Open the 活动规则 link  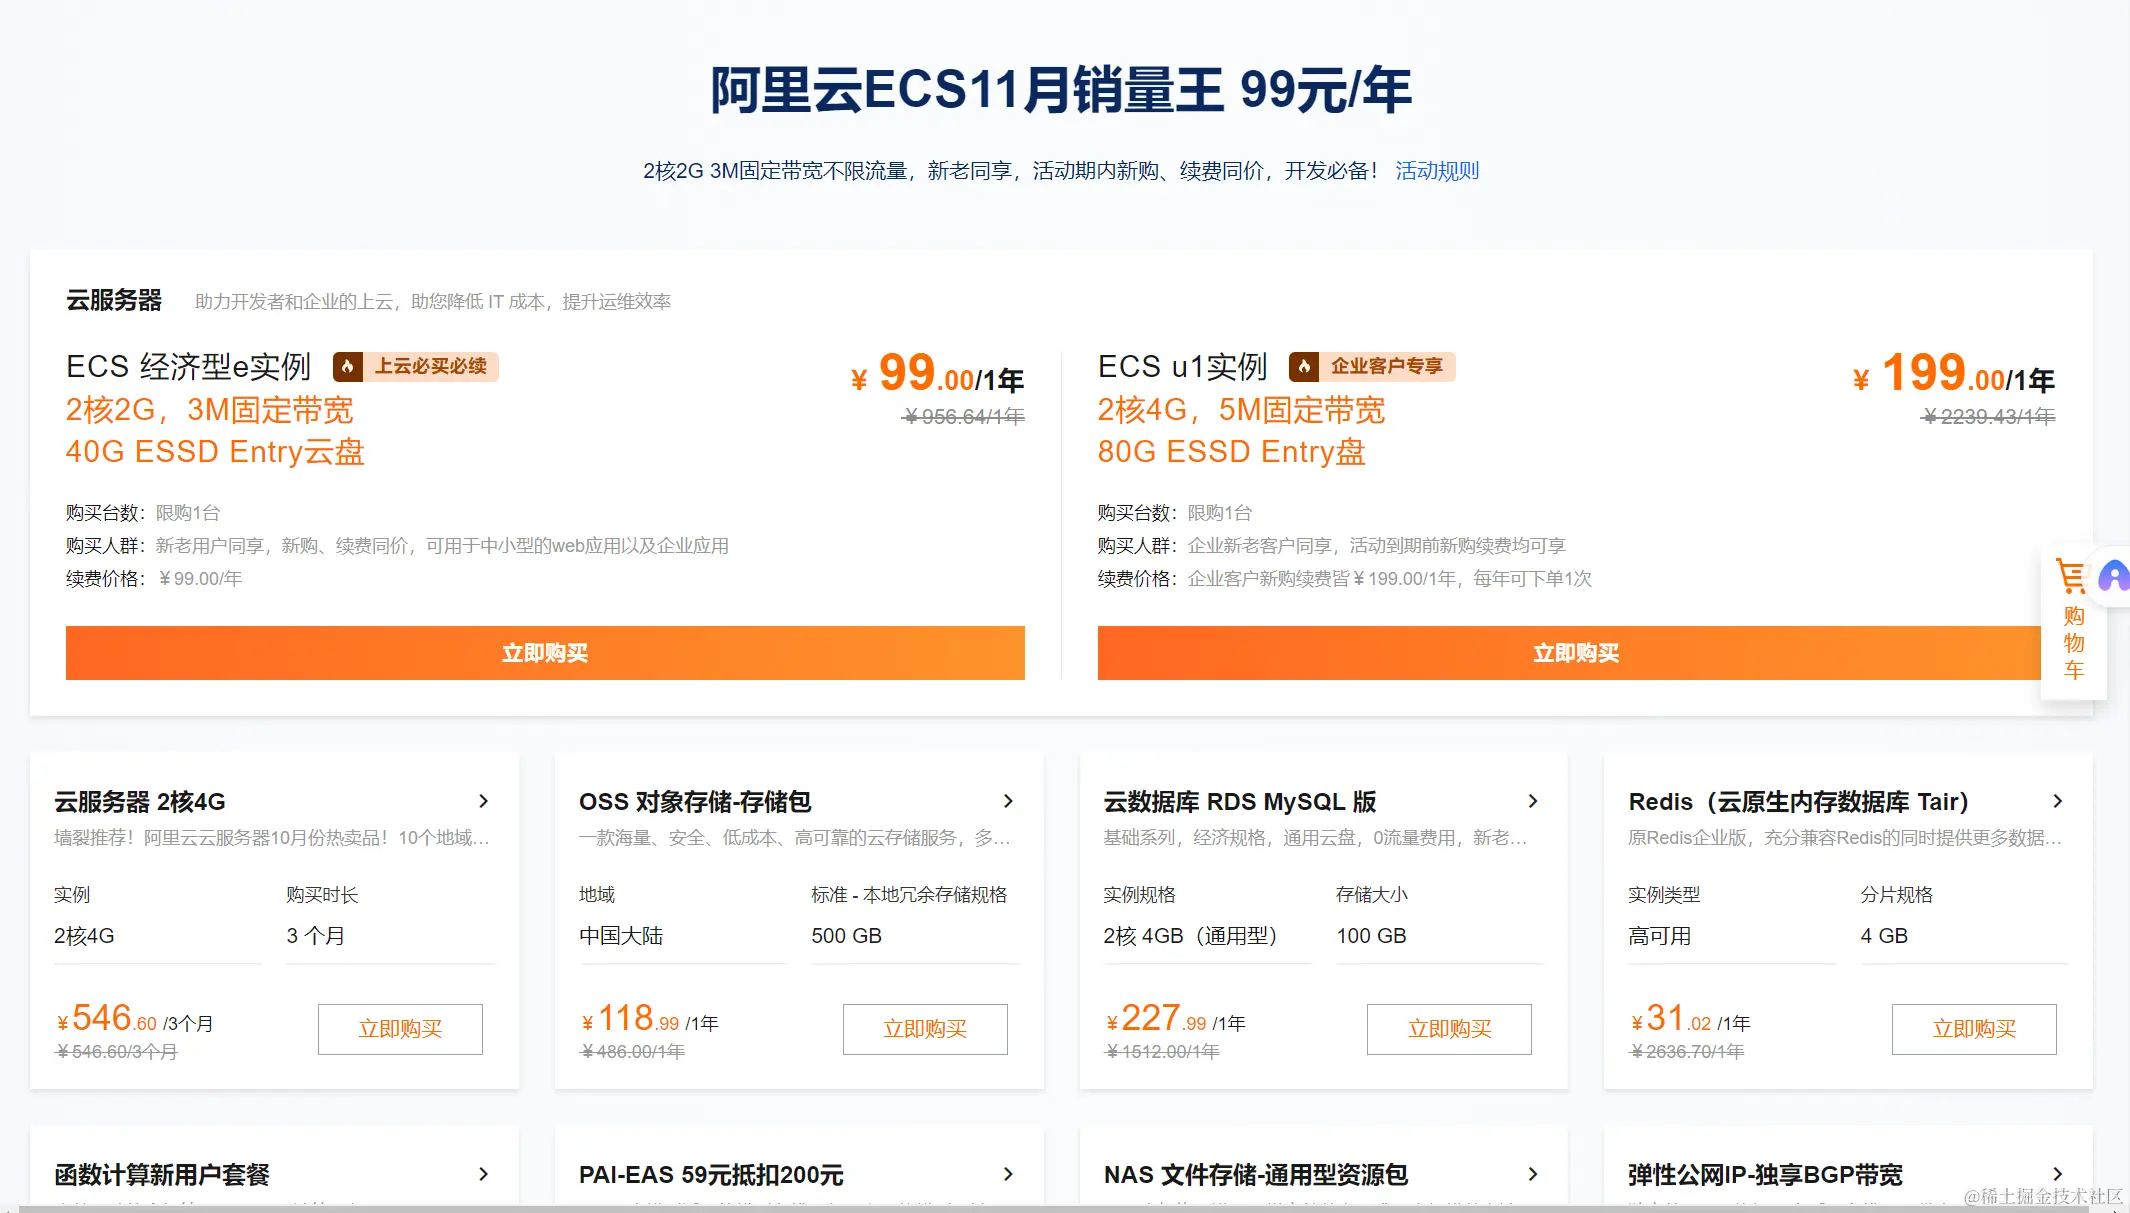click(x=1437, y=171)
